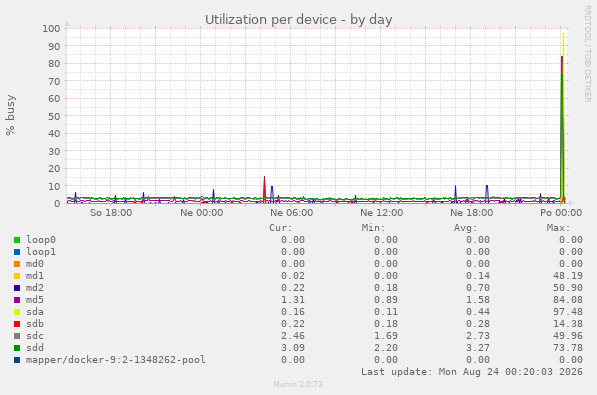Click the Avg: column header

point(466,228)
